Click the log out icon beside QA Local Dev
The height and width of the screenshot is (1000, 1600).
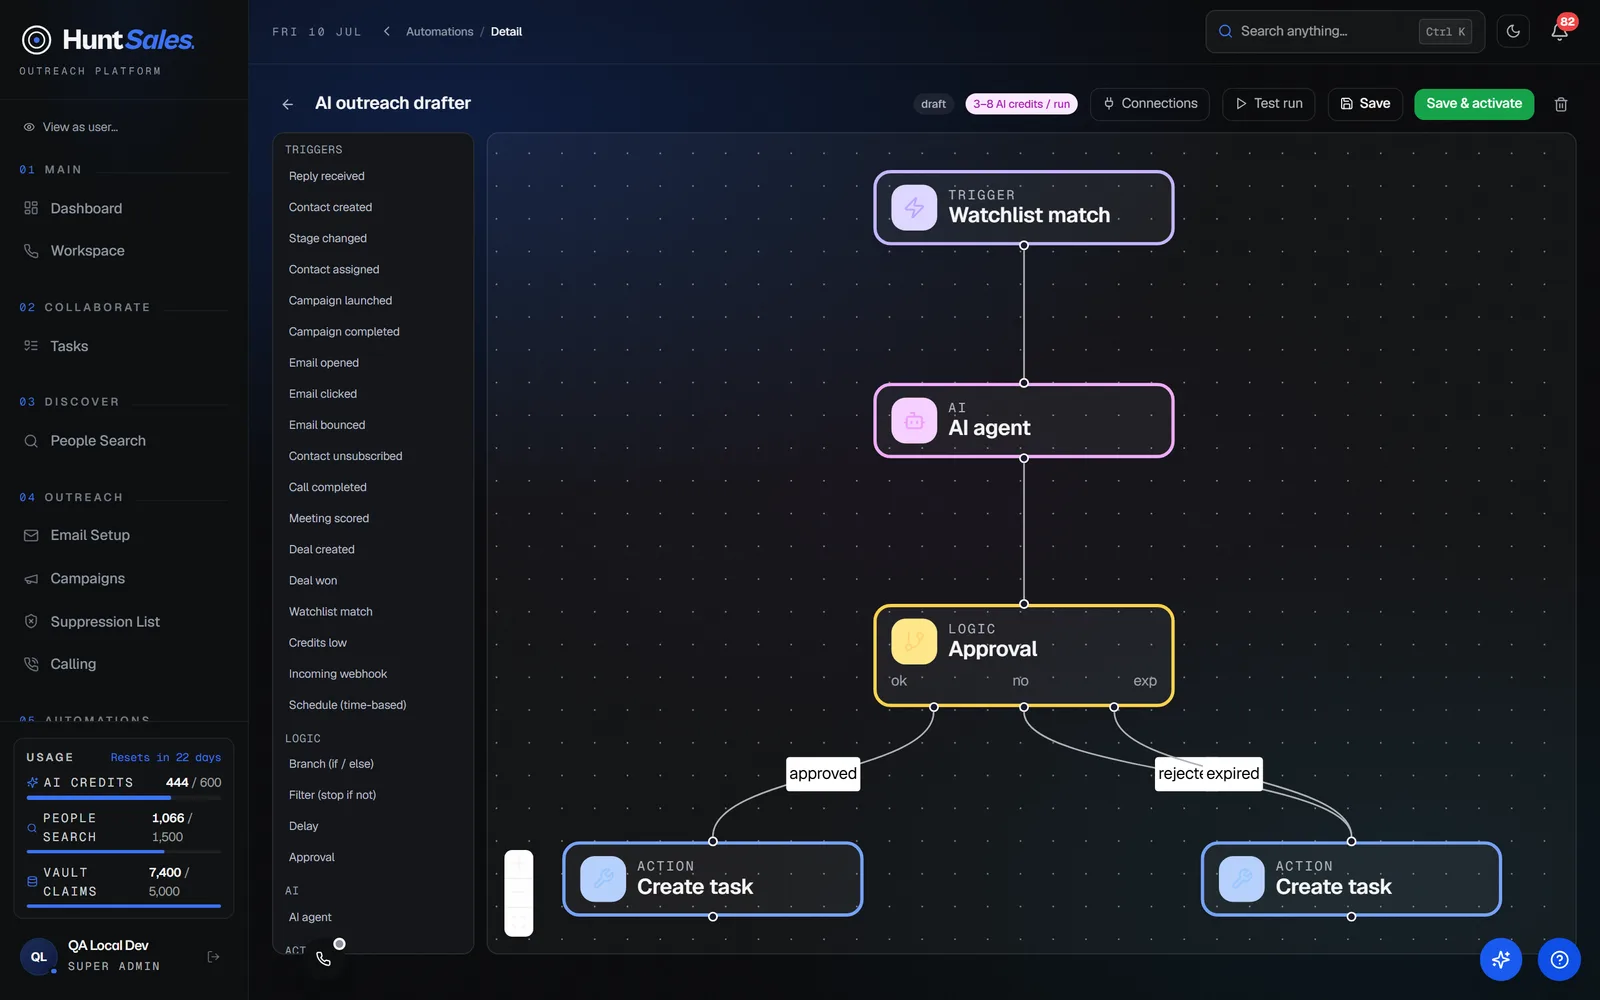[213, 957]
